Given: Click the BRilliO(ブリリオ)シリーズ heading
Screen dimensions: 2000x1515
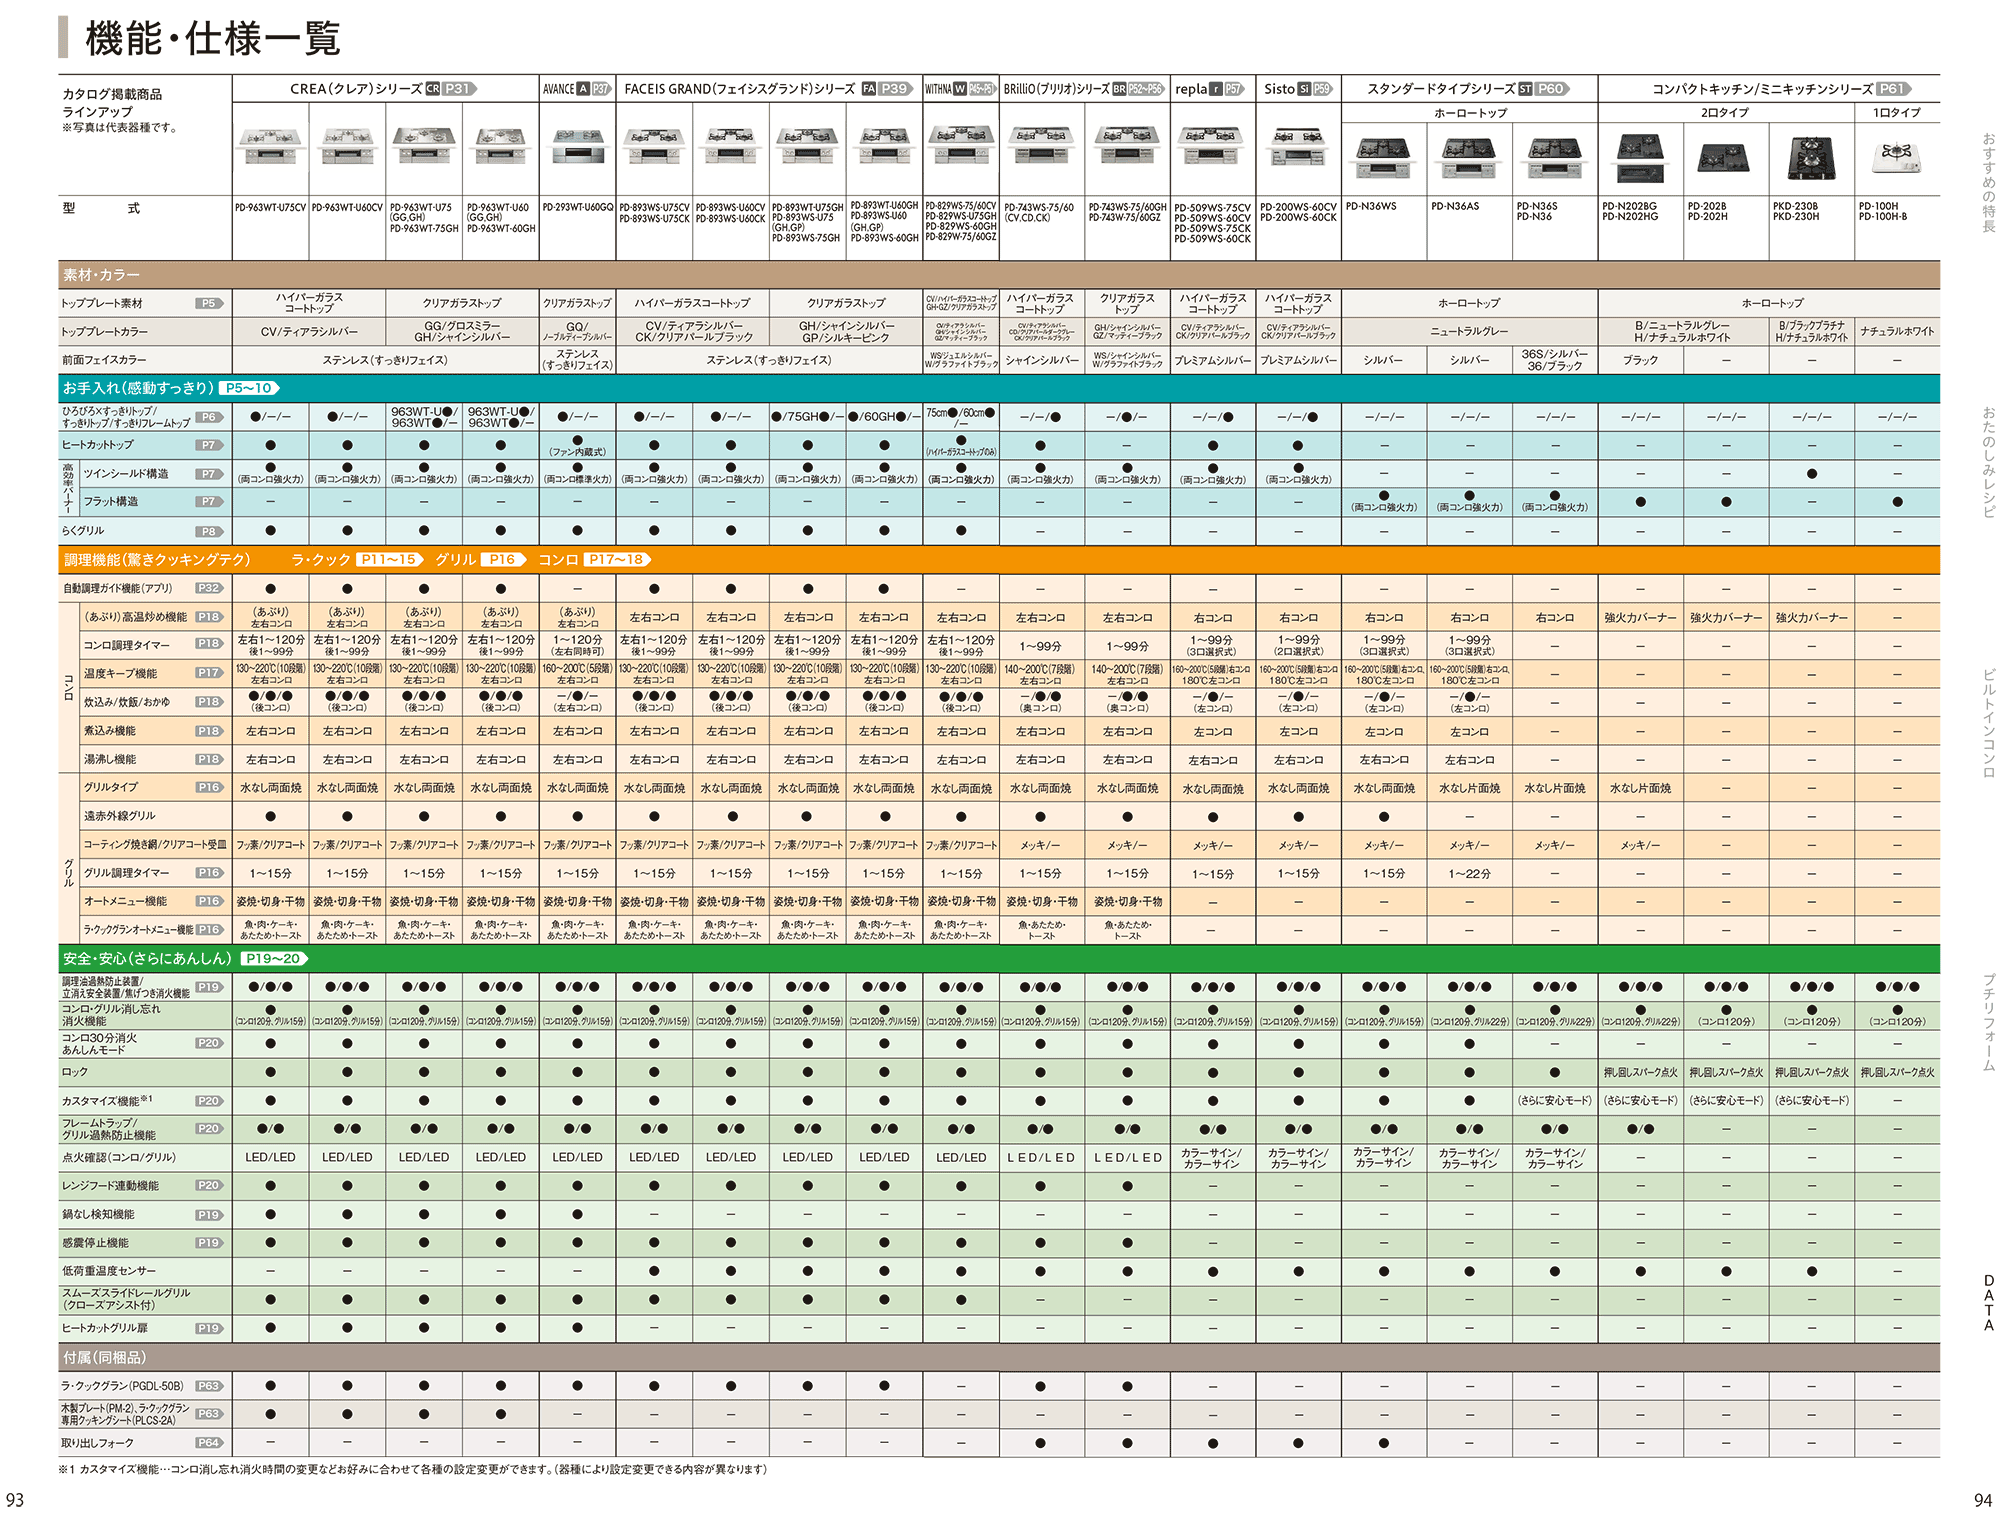Looking at the screenshot, I should coord(1057,89).
